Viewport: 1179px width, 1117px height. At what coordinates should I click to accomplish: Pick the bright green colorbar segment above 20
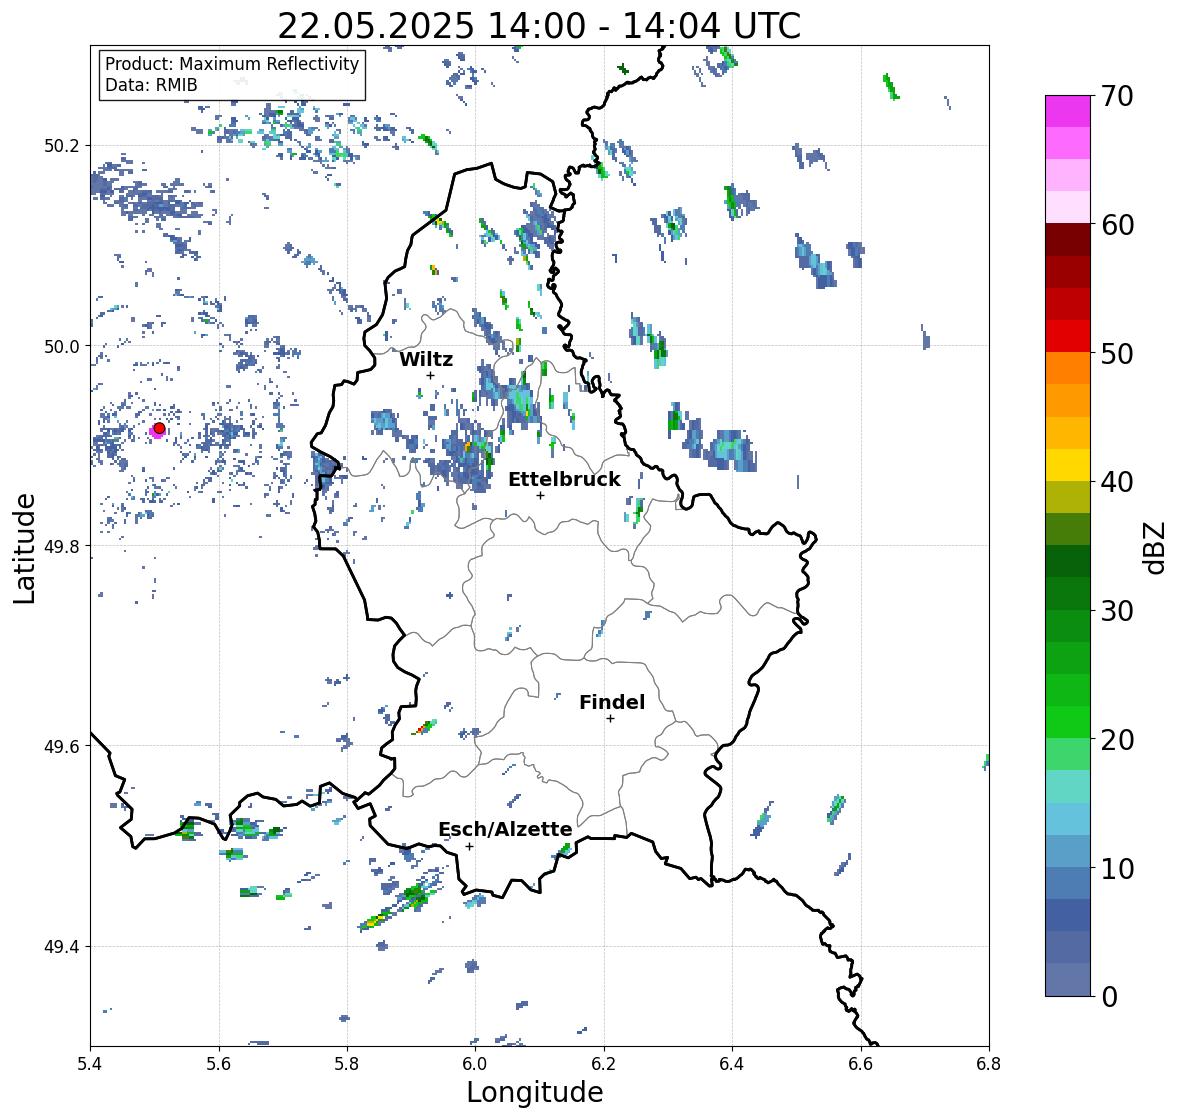(1068, 722)
